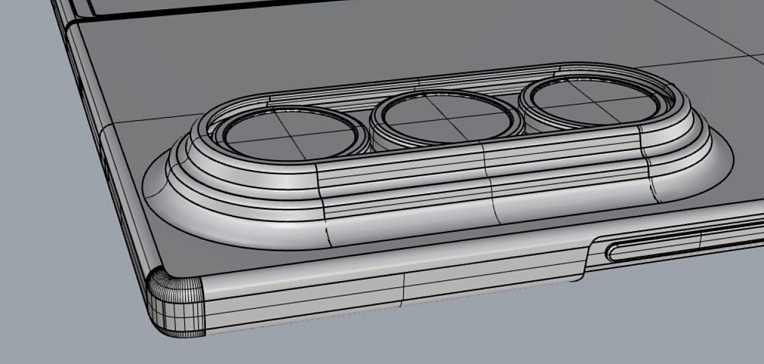Select the middle camera lens circle
This screenshot has height=364, width=764.
(447, 115)
